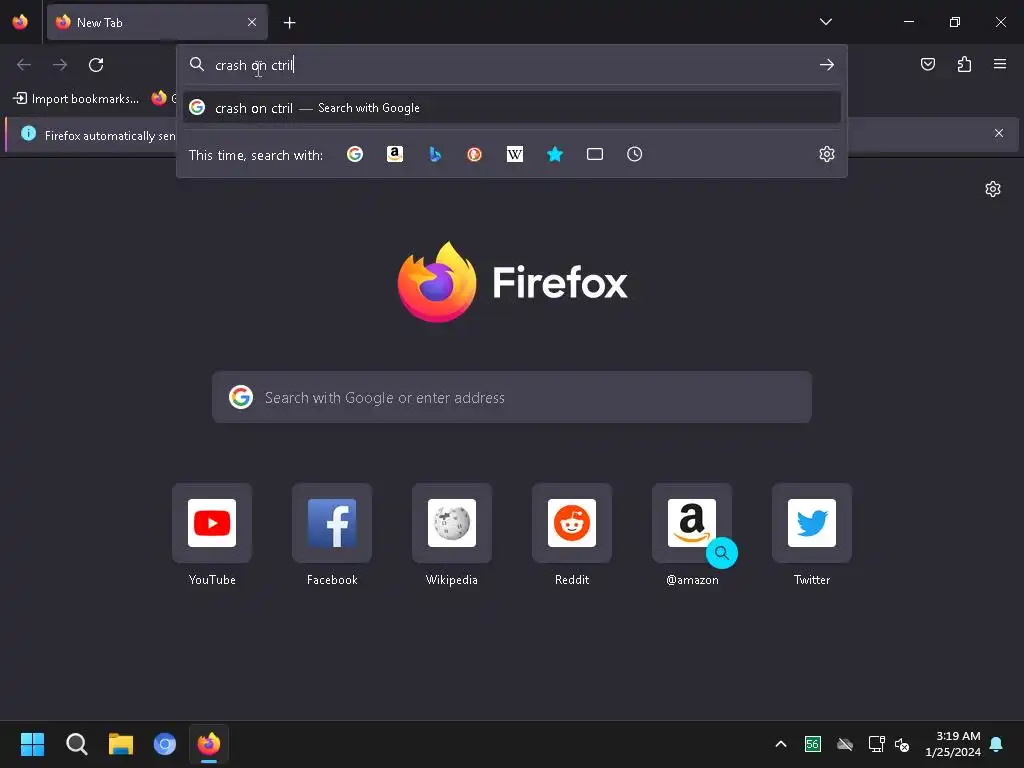Save to Pocket using the toolbar icon
Image resolution: width=1024 pixels, height=768 pixels.
928,64
